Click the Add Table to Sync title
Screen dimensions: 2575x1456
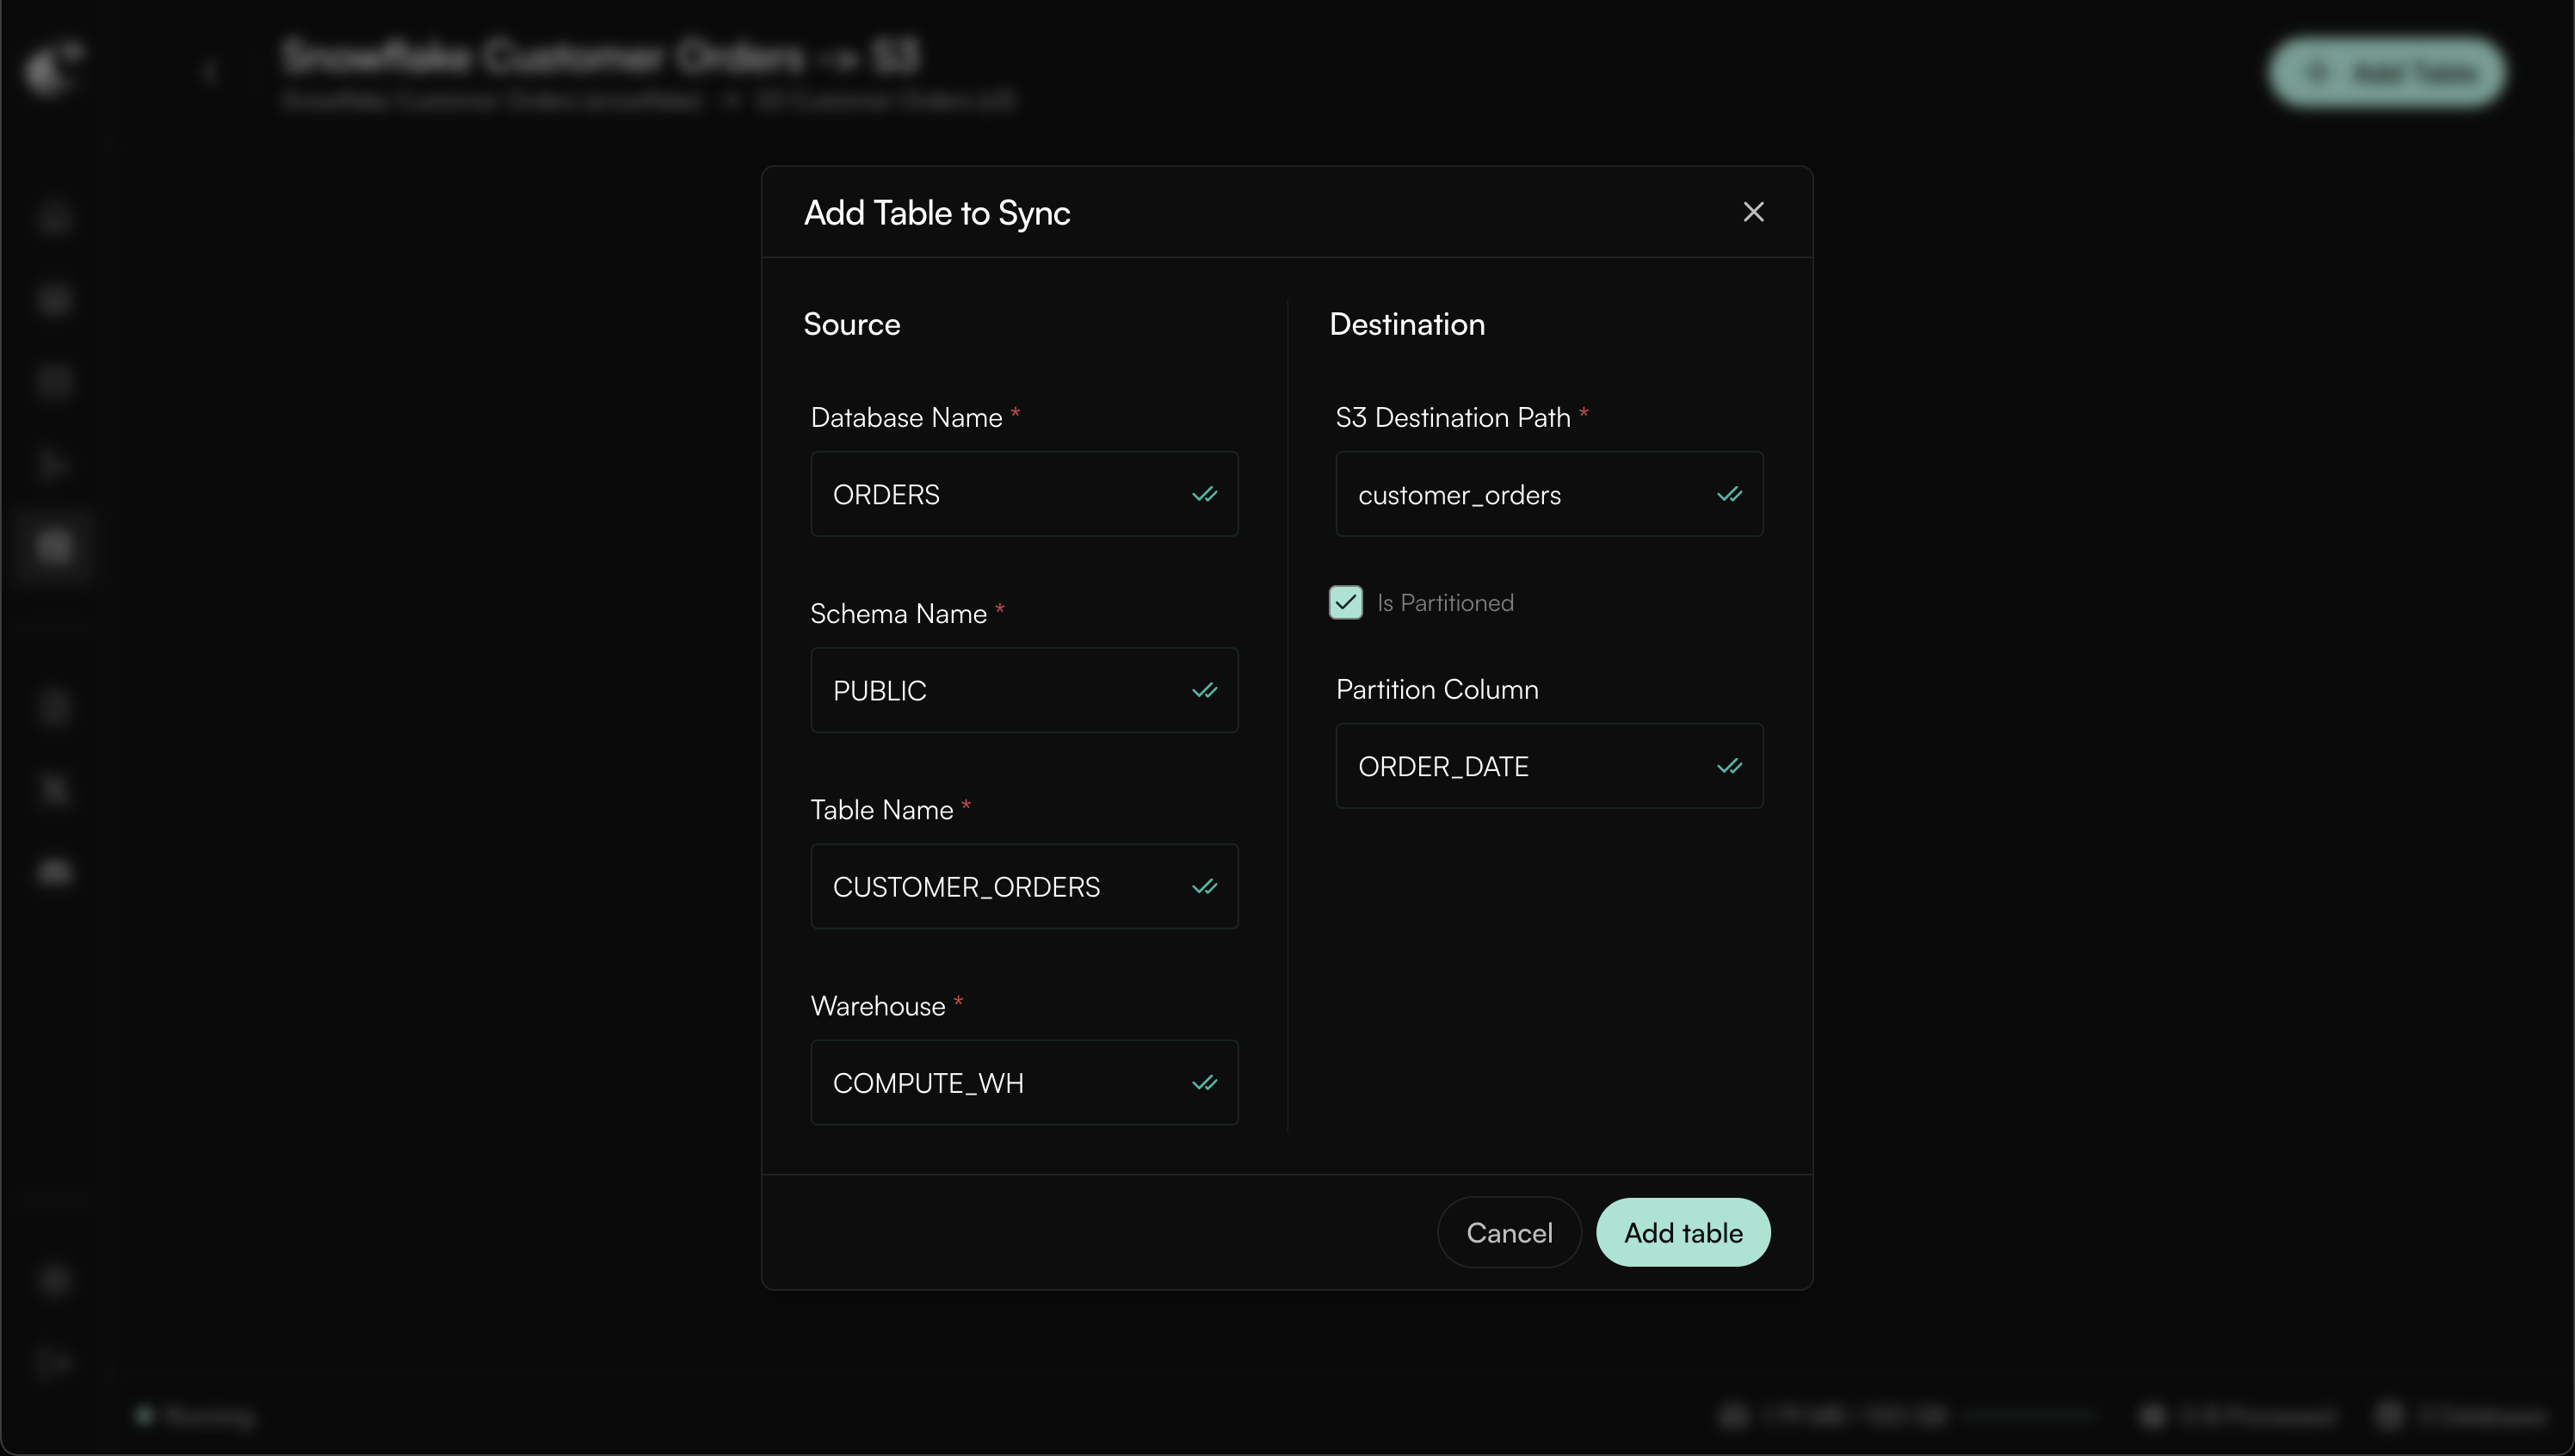937,213
